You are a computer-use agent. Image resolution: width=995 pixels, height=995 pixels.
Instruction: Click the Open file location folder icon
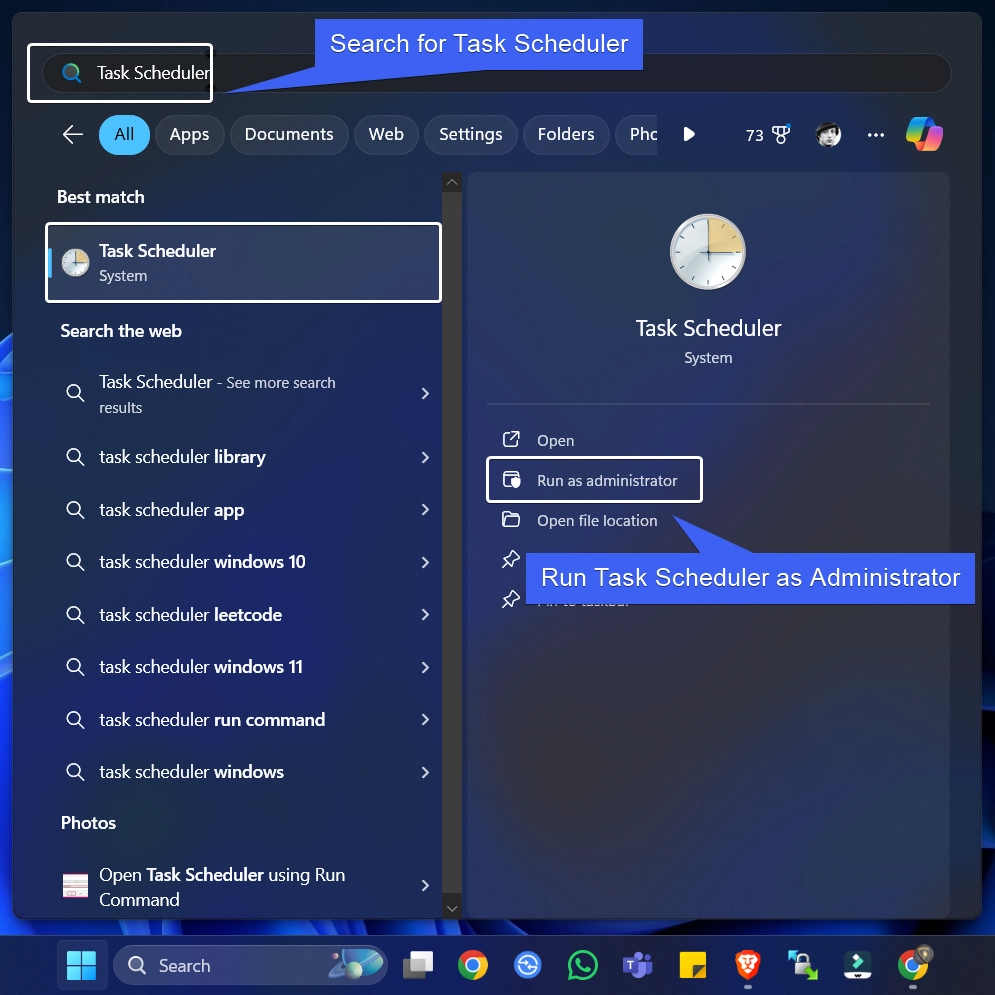511,520
